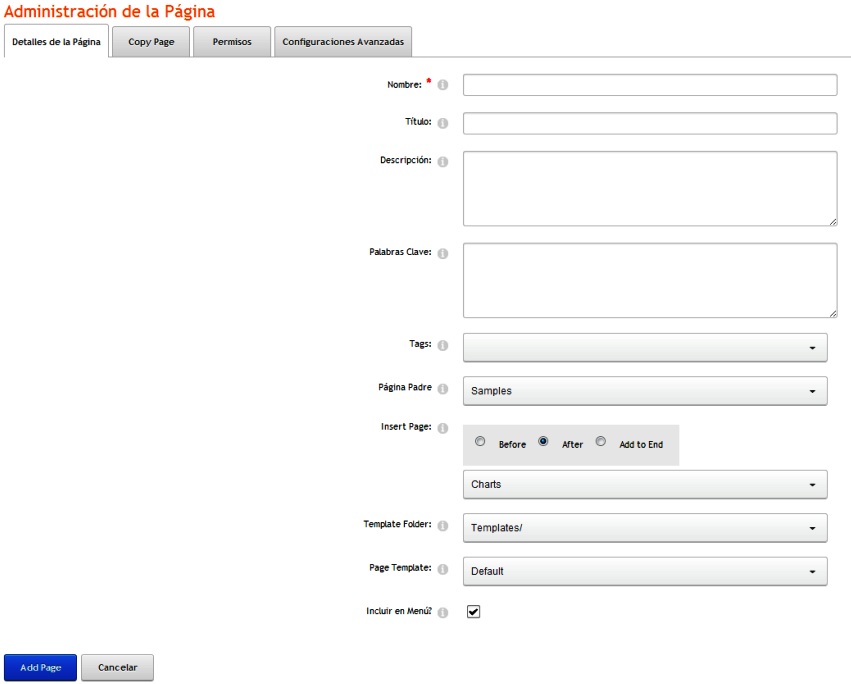The width and height of the screenshot is (851, 684).
Task: Click the Administración de la Página heading
Action: click(109, 11)
